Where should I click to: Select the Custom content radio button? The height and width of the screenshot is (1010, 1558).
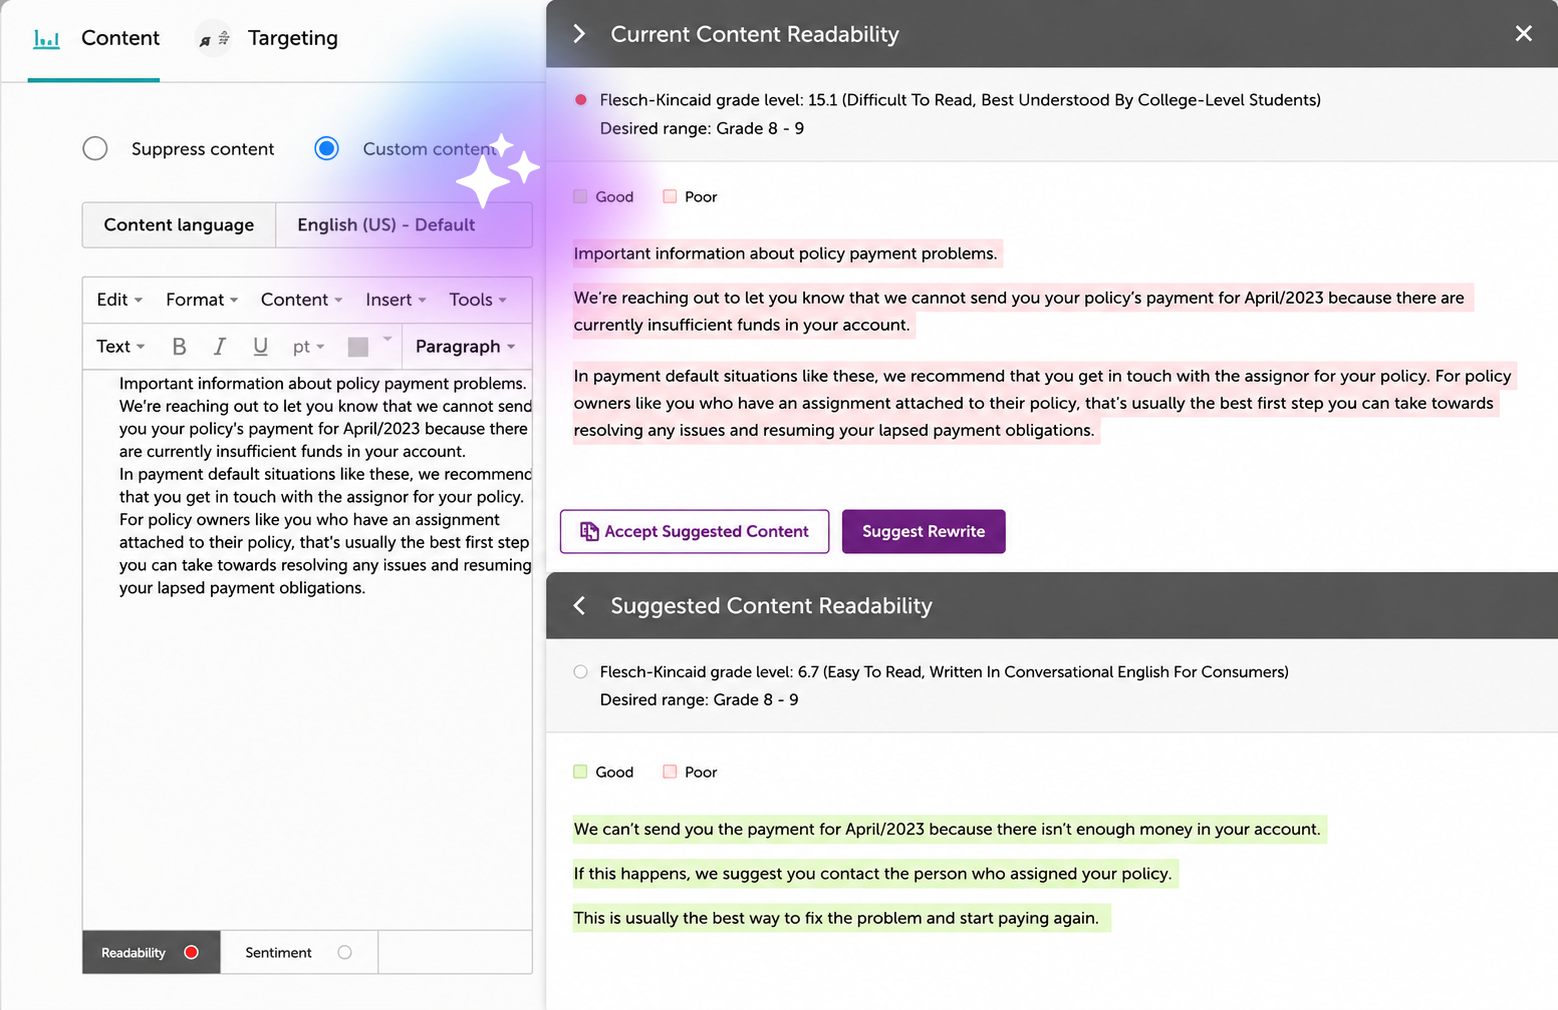[x=326, y=149]
